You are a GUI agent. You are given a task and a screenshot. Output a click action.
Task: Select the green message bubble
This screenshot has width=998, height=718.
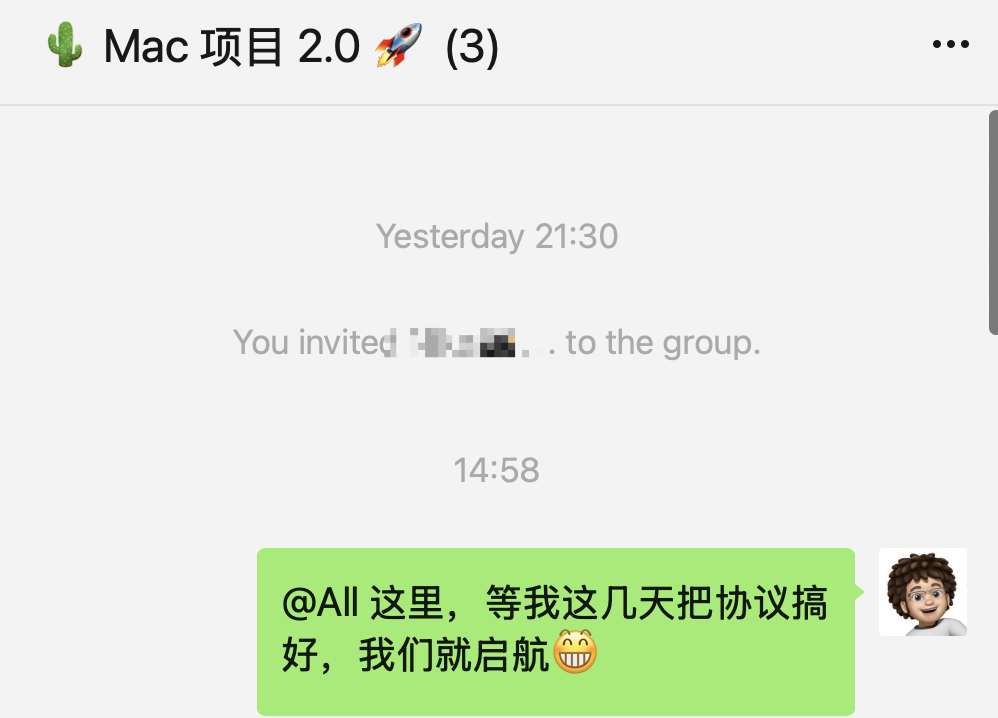click(x=556, y=631)
